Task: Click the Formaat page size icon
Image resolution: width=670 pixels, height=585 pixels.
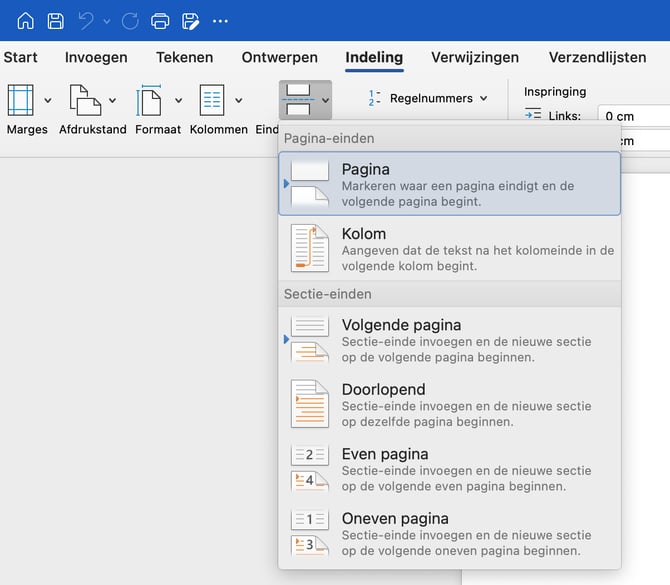Action: pyautogui.click(x=150, y=100)
